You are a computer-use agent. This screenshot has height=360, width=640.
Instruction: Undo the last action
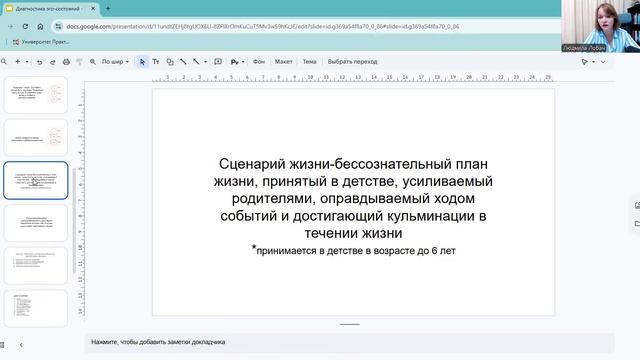[39, 62]
